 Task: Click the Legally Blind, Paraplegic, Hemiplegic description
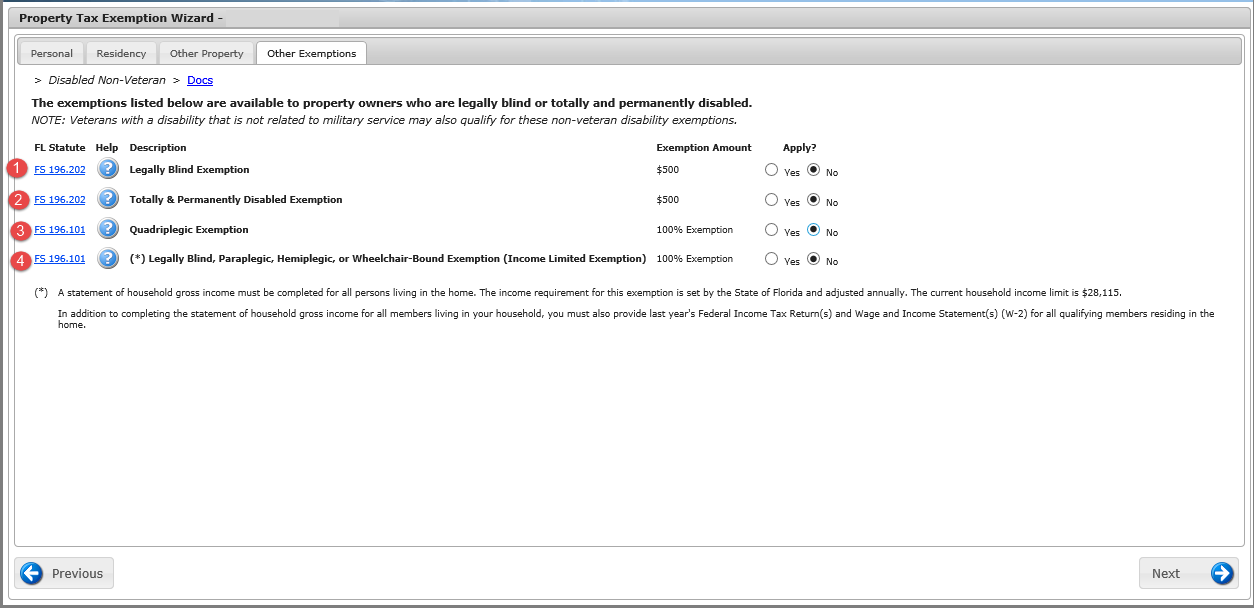coord(388,259)
